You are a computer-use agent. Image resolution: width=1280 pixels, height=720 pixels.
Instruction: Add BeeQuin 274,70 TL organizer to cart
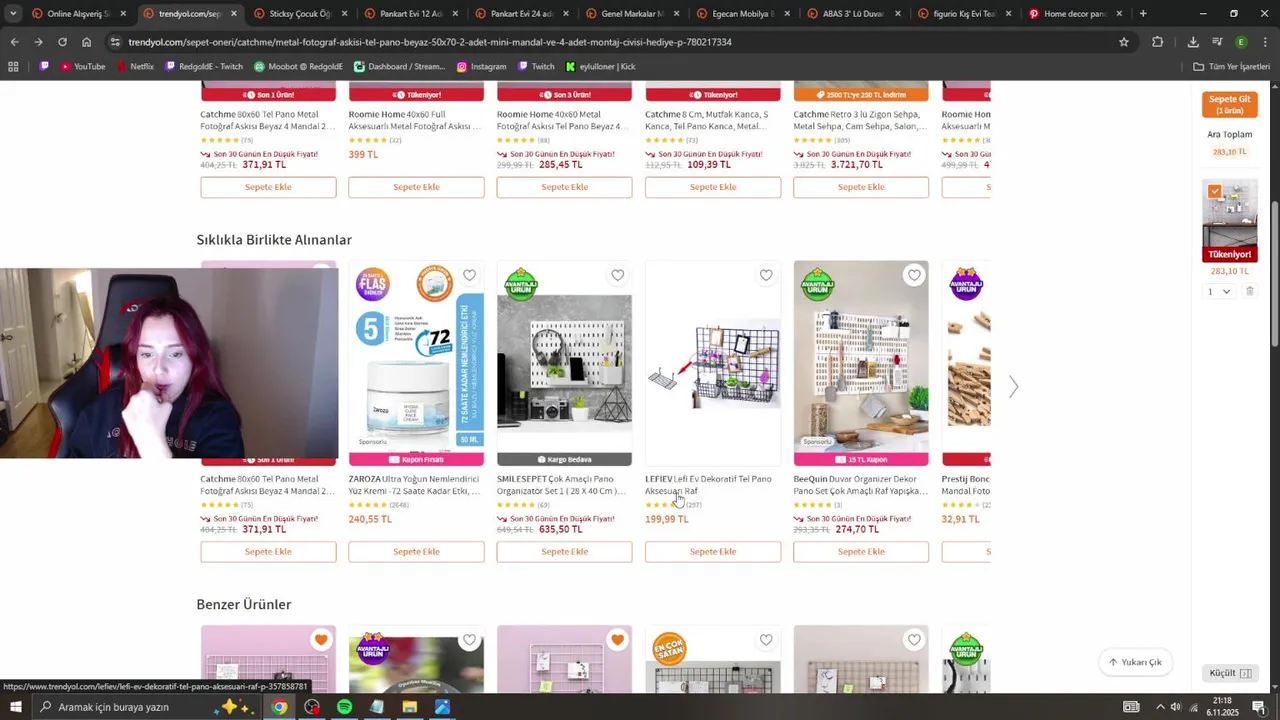point(861,552)
